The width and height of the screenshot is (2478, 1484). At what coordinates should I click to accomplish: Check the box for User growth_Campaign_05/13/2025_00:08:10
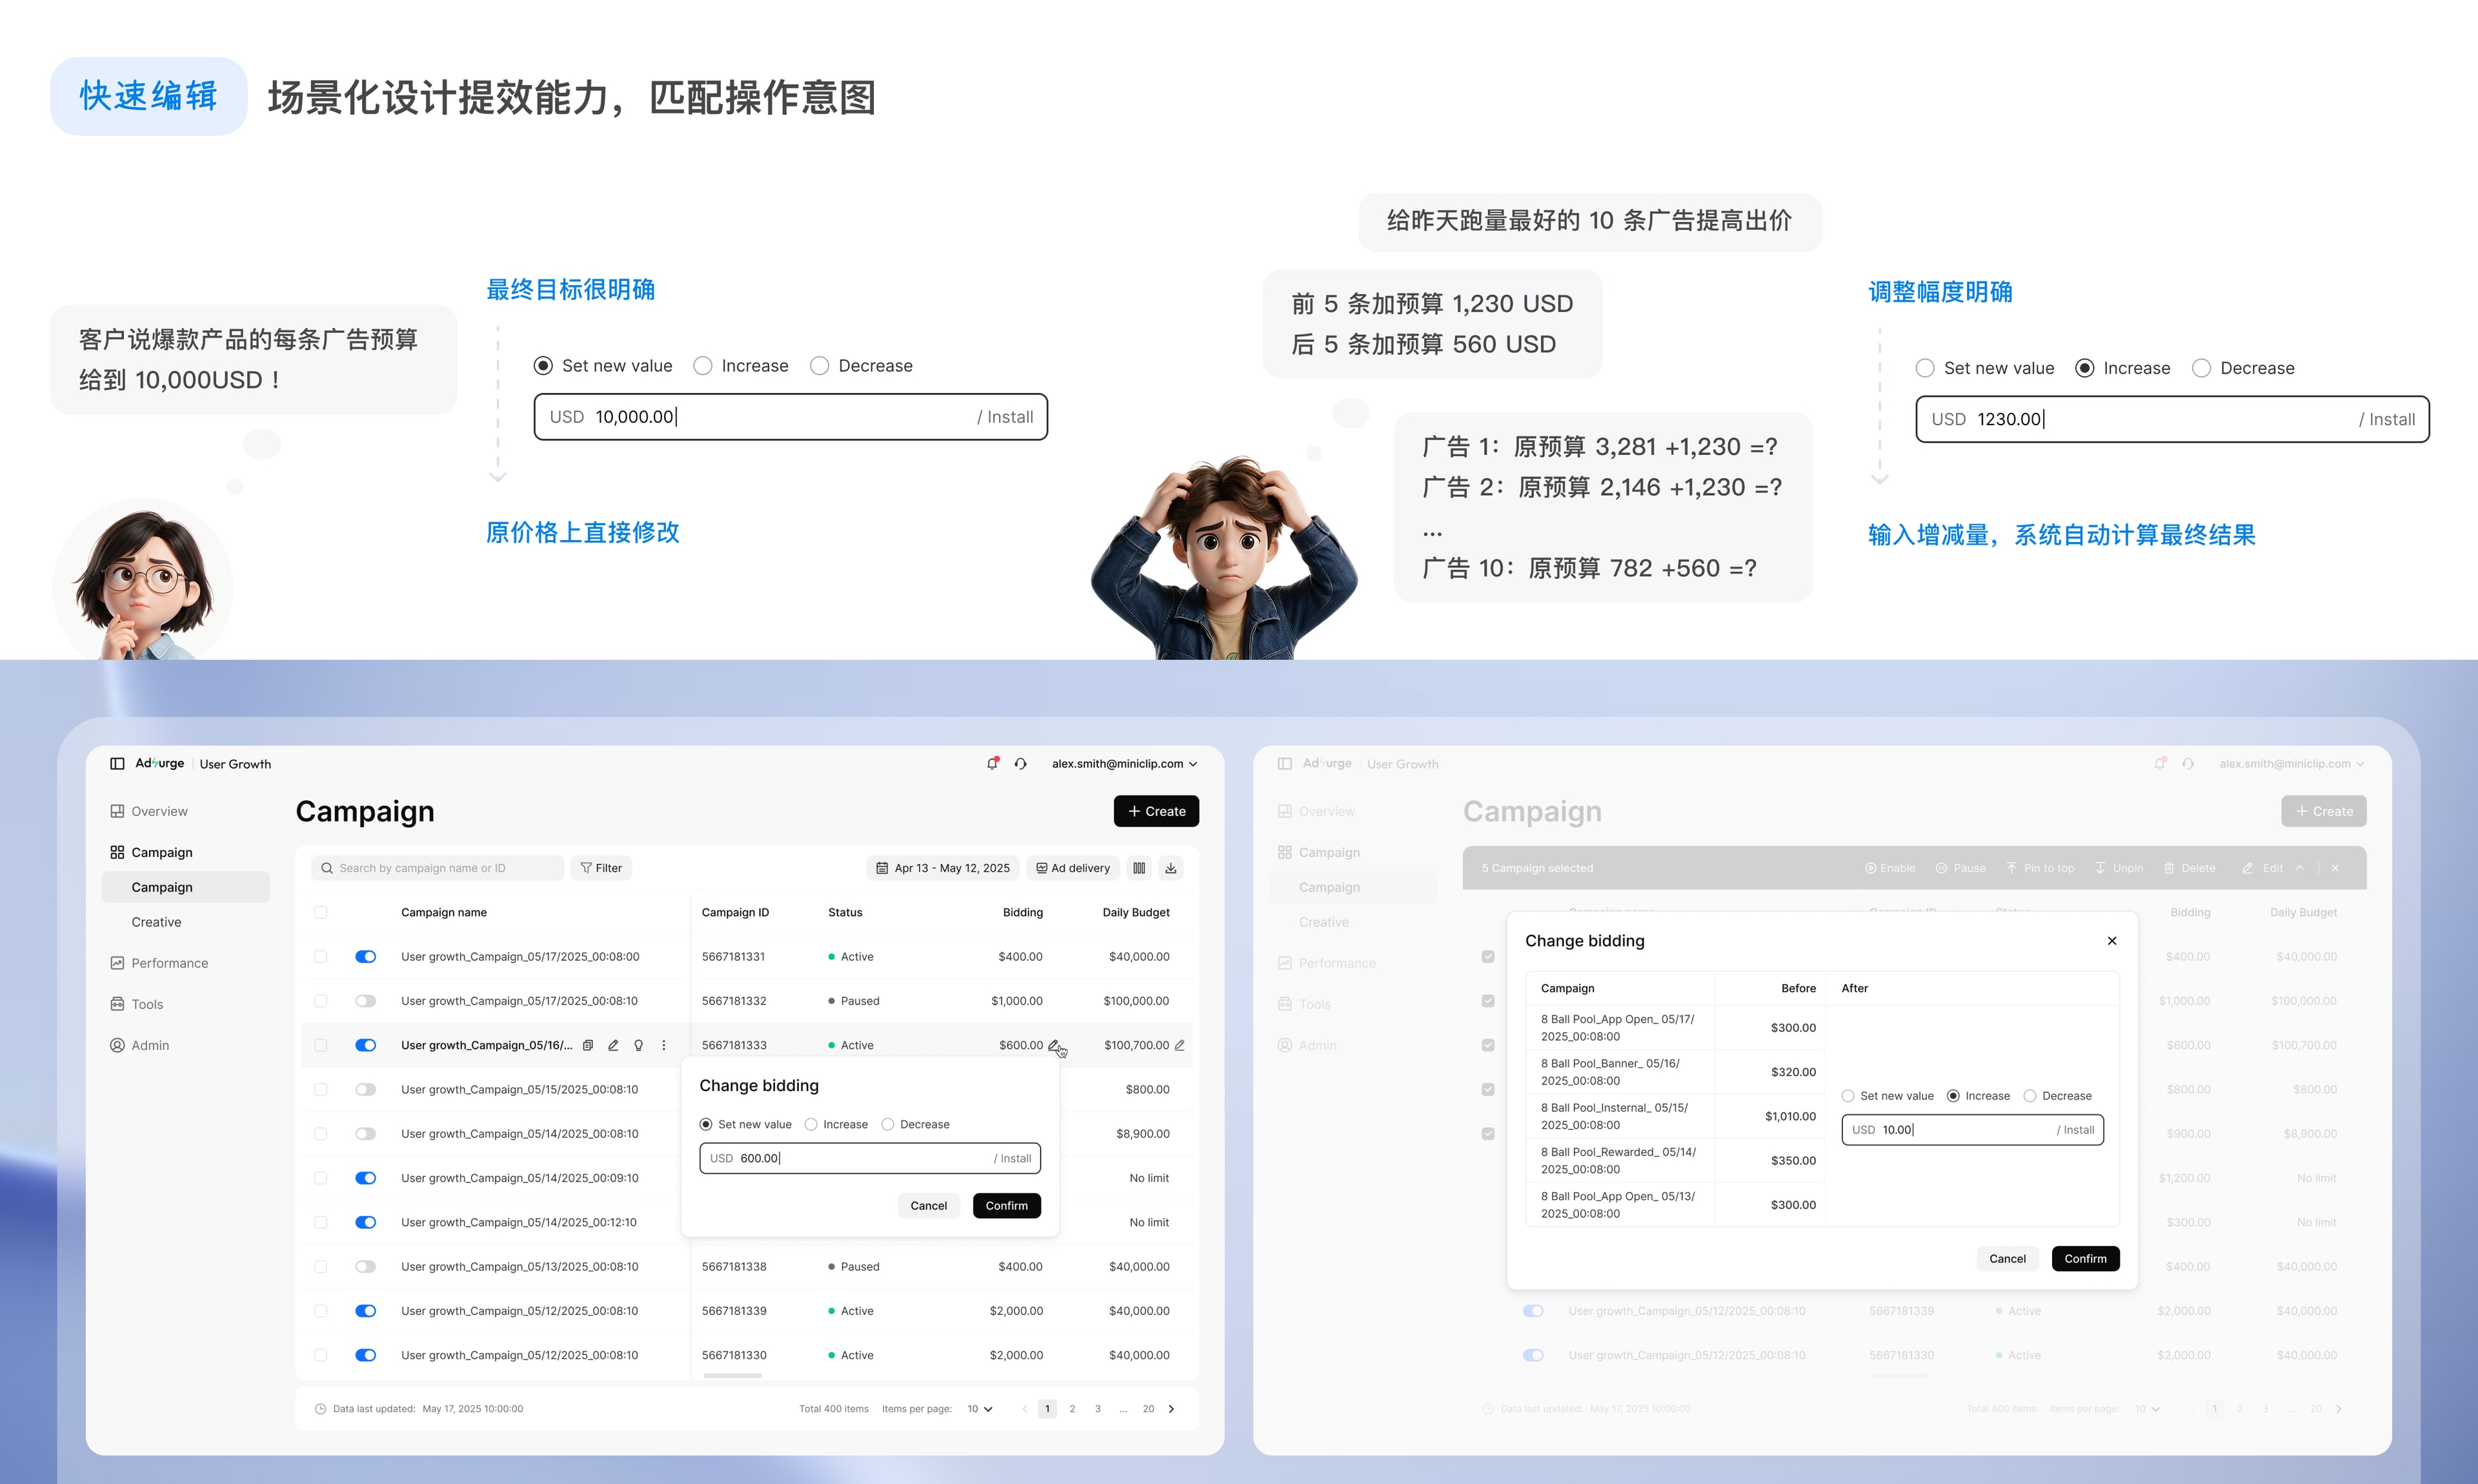click(x=321, y=1267)
